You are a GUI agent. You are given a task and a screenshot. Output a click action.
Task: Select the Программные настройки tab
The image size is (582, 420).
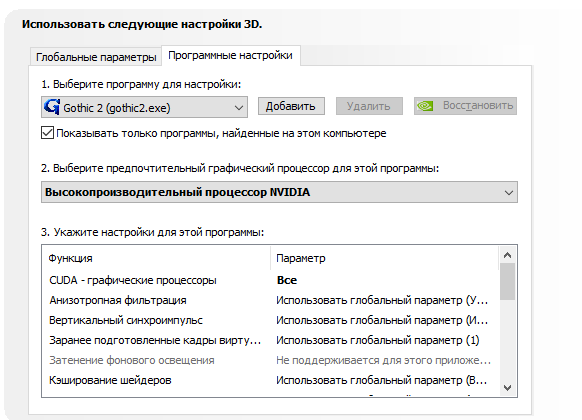[x=230, y=56]
